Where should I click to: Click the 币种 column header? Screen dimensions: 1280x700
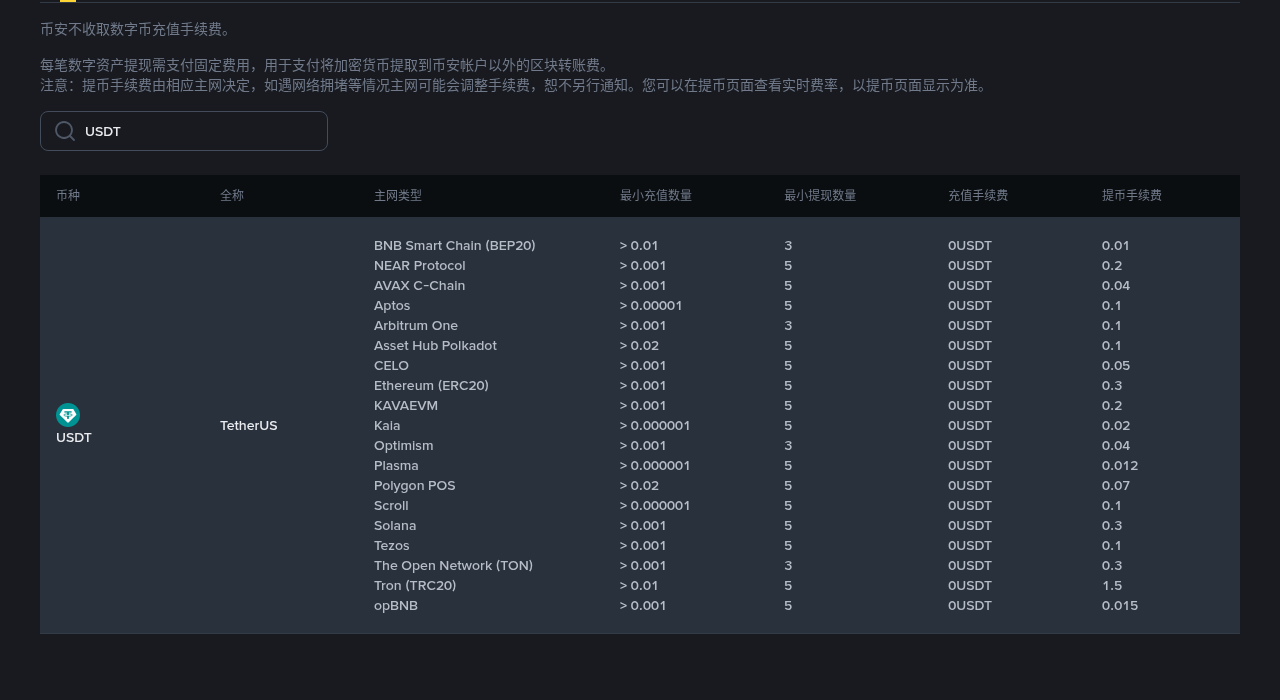68,196
